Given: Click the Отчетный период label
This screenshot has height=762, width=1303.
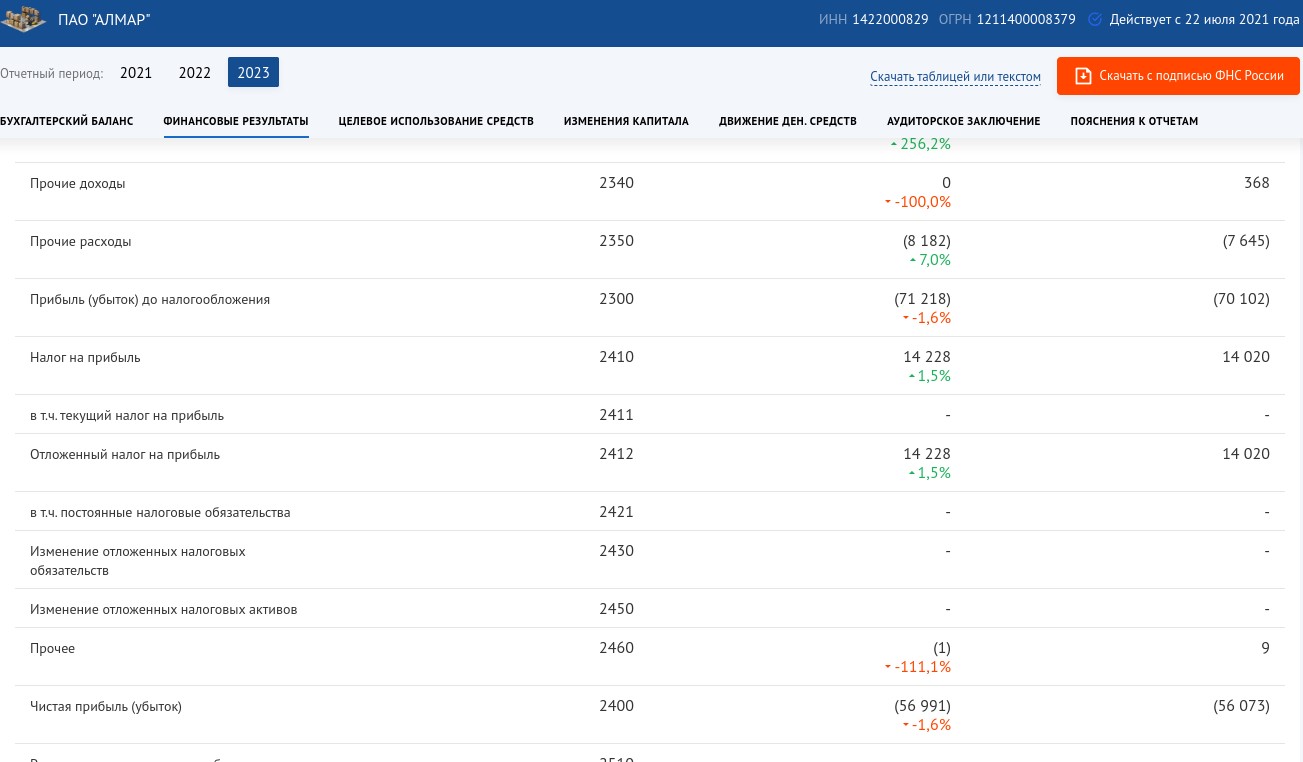Looking at the screenshot, I should tap(52, 74).
